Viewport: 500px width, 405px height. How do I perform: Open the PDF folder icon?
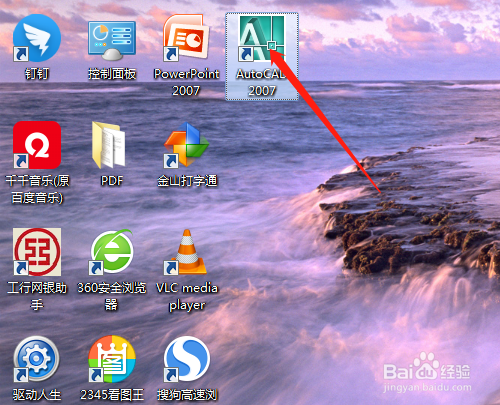(109, 145)
